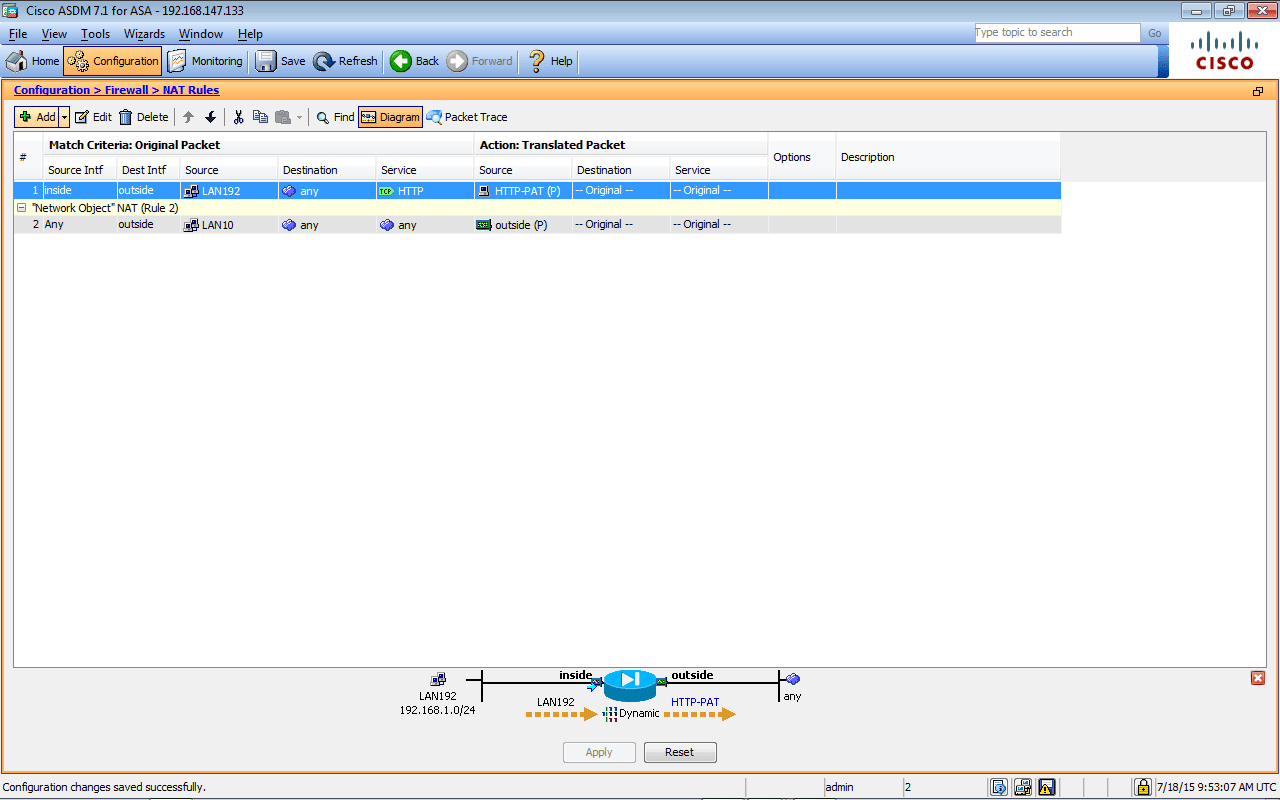The height and width of the screenshot is (800, 1280).
Task: Click the LAN192 network icon in diagram
Action: (438, 679)
